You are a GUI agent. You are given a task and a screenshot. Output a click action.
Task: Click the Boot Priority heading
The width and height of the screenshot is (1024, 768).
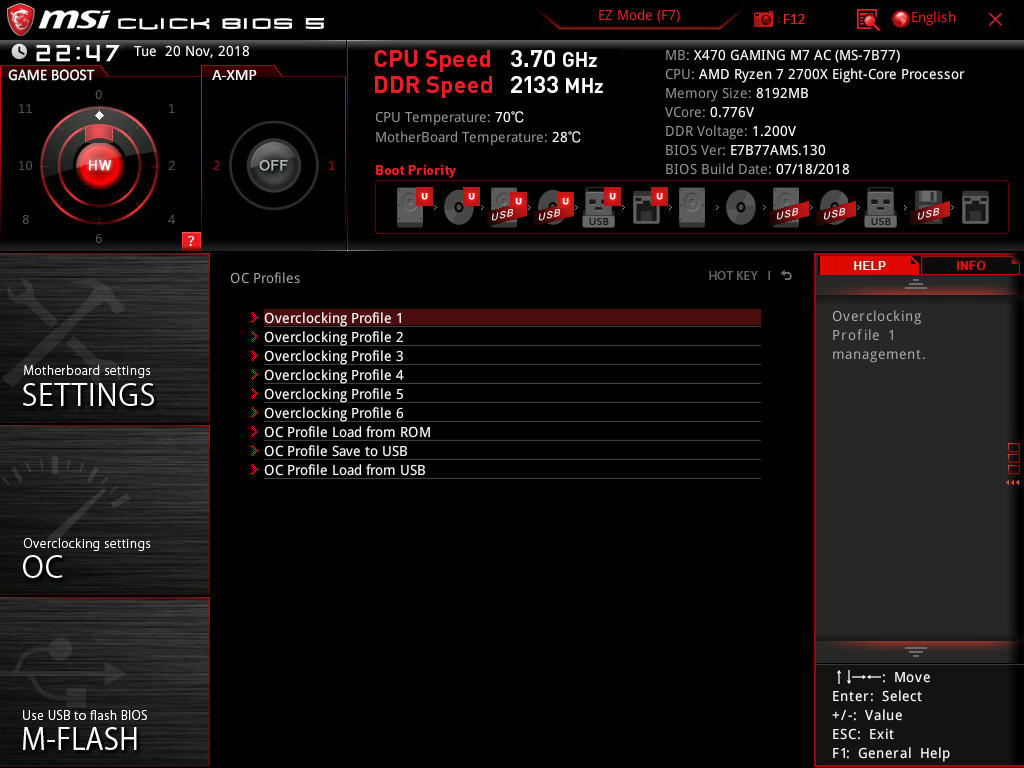coord(415,170)
